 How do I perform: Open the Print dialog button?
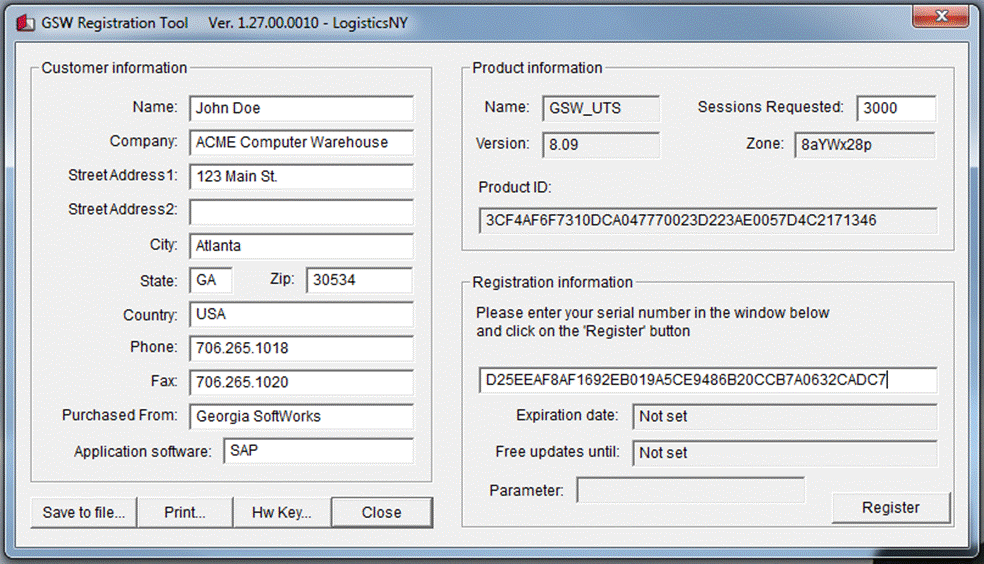[x=185, y=513]
